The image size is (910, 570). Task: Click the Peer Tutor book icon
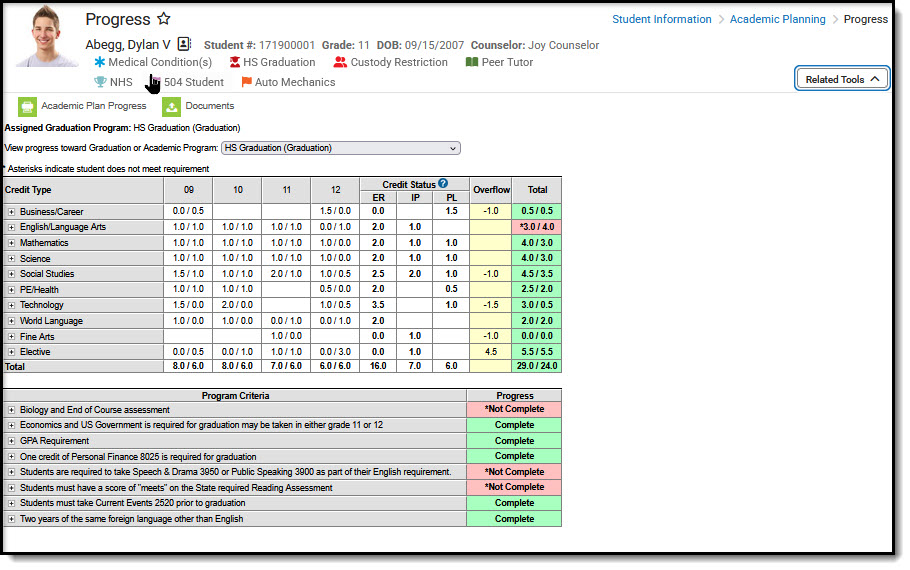[472, 62]
